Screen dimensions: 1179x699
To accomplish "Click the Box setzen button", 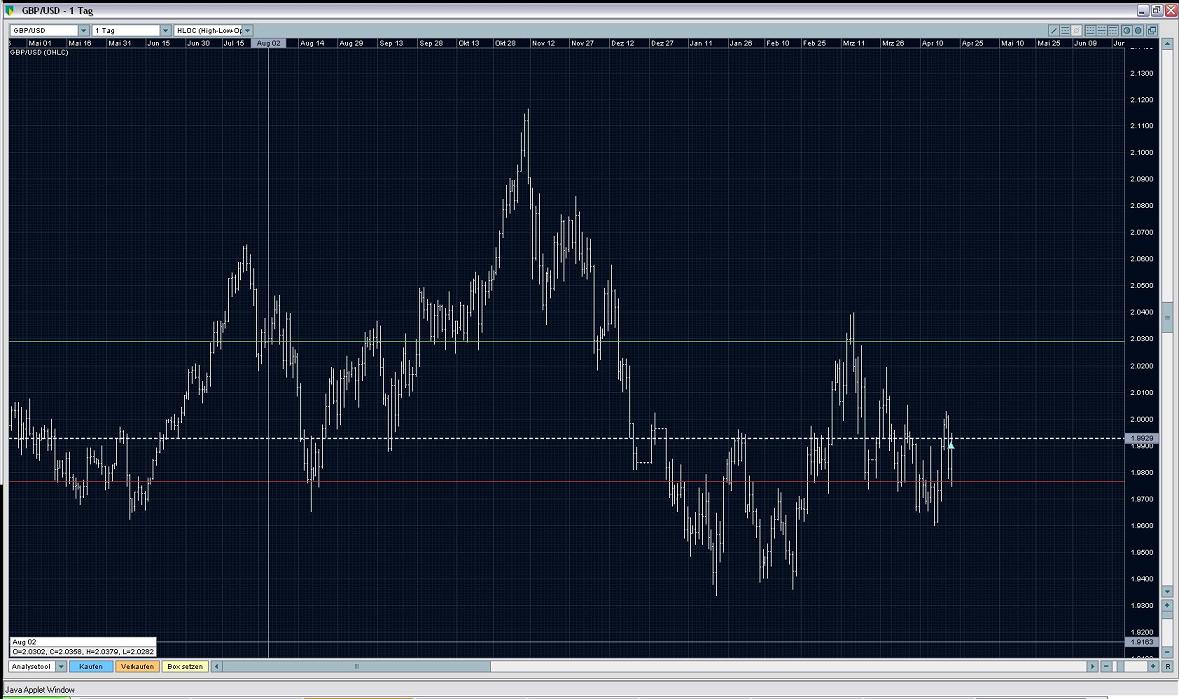I will [x=185, y=666].
